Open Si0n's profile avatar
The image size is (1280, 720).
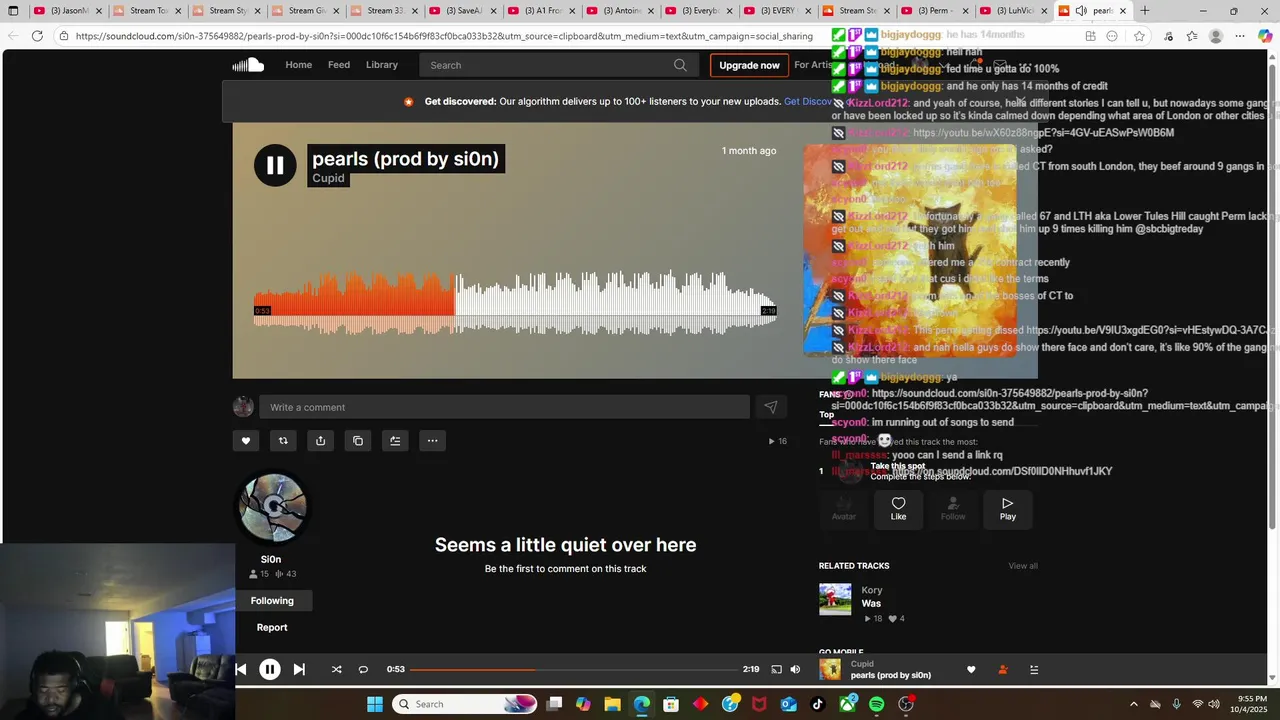(x=272, y=508)
